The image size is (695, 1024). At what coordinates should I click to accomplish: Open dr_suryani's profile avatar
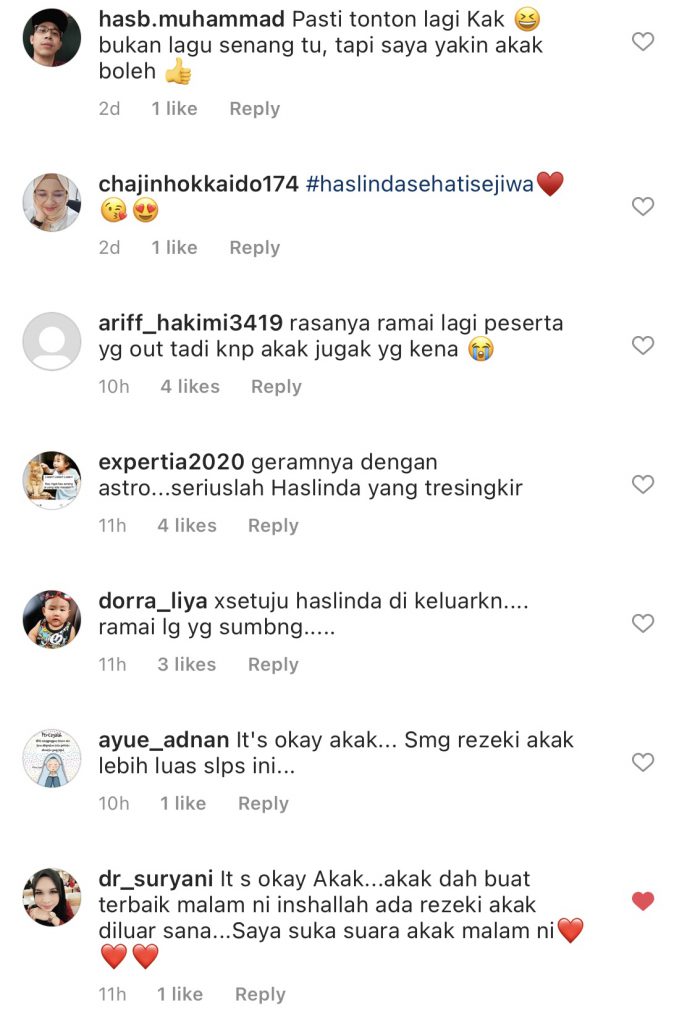coord(52,897)
